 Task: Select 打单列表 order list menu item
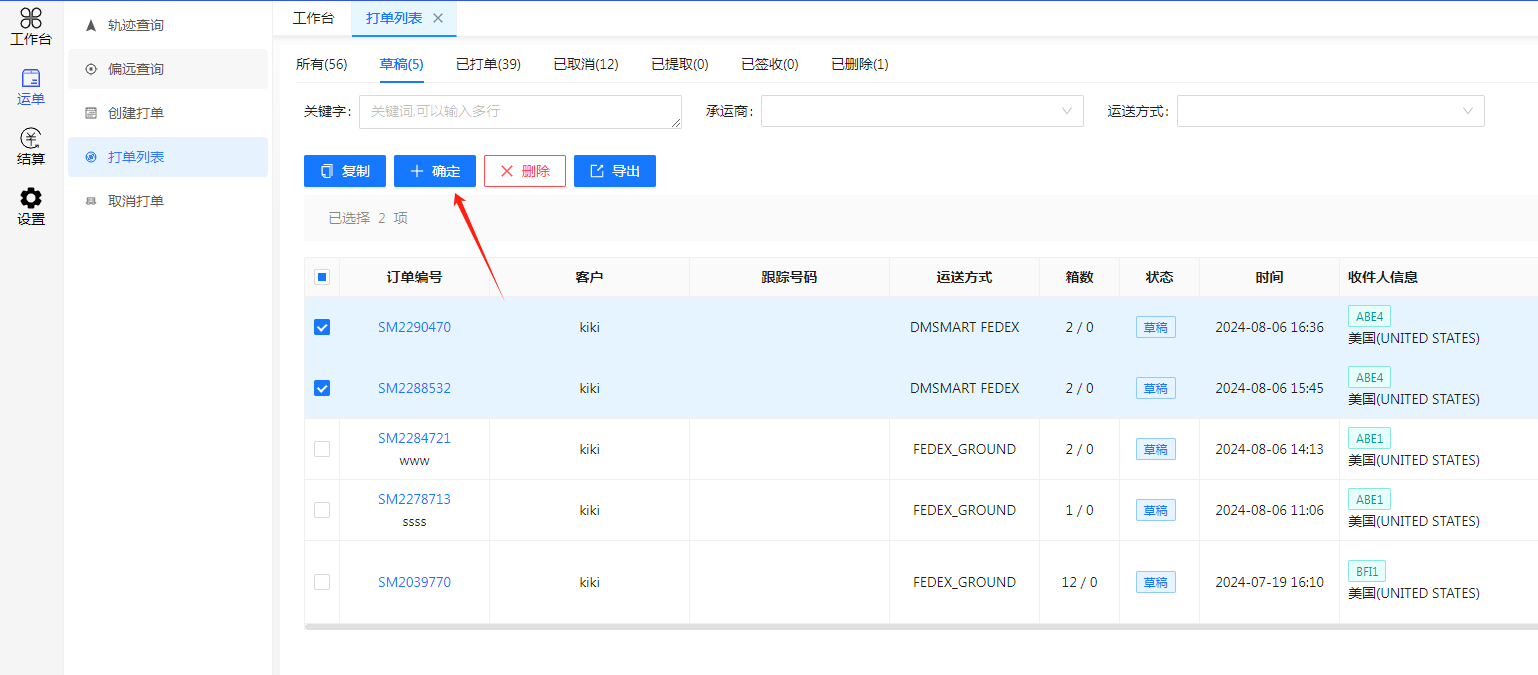pyautogui.click(x=168, y=157)
